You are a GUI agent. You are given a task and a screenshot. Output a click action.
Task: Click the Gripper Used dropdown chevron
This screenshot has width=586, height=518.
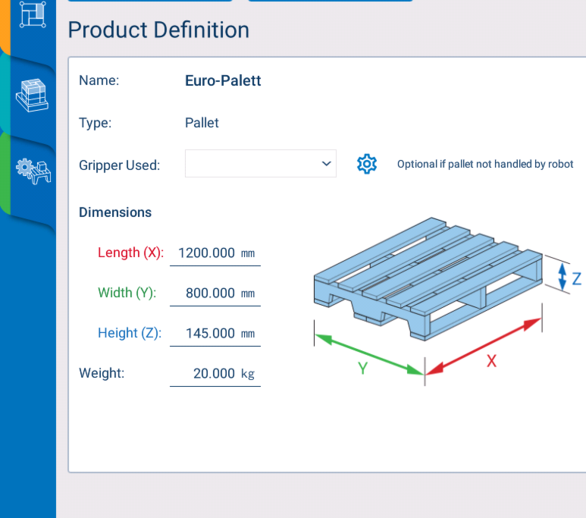coord(326,164)
